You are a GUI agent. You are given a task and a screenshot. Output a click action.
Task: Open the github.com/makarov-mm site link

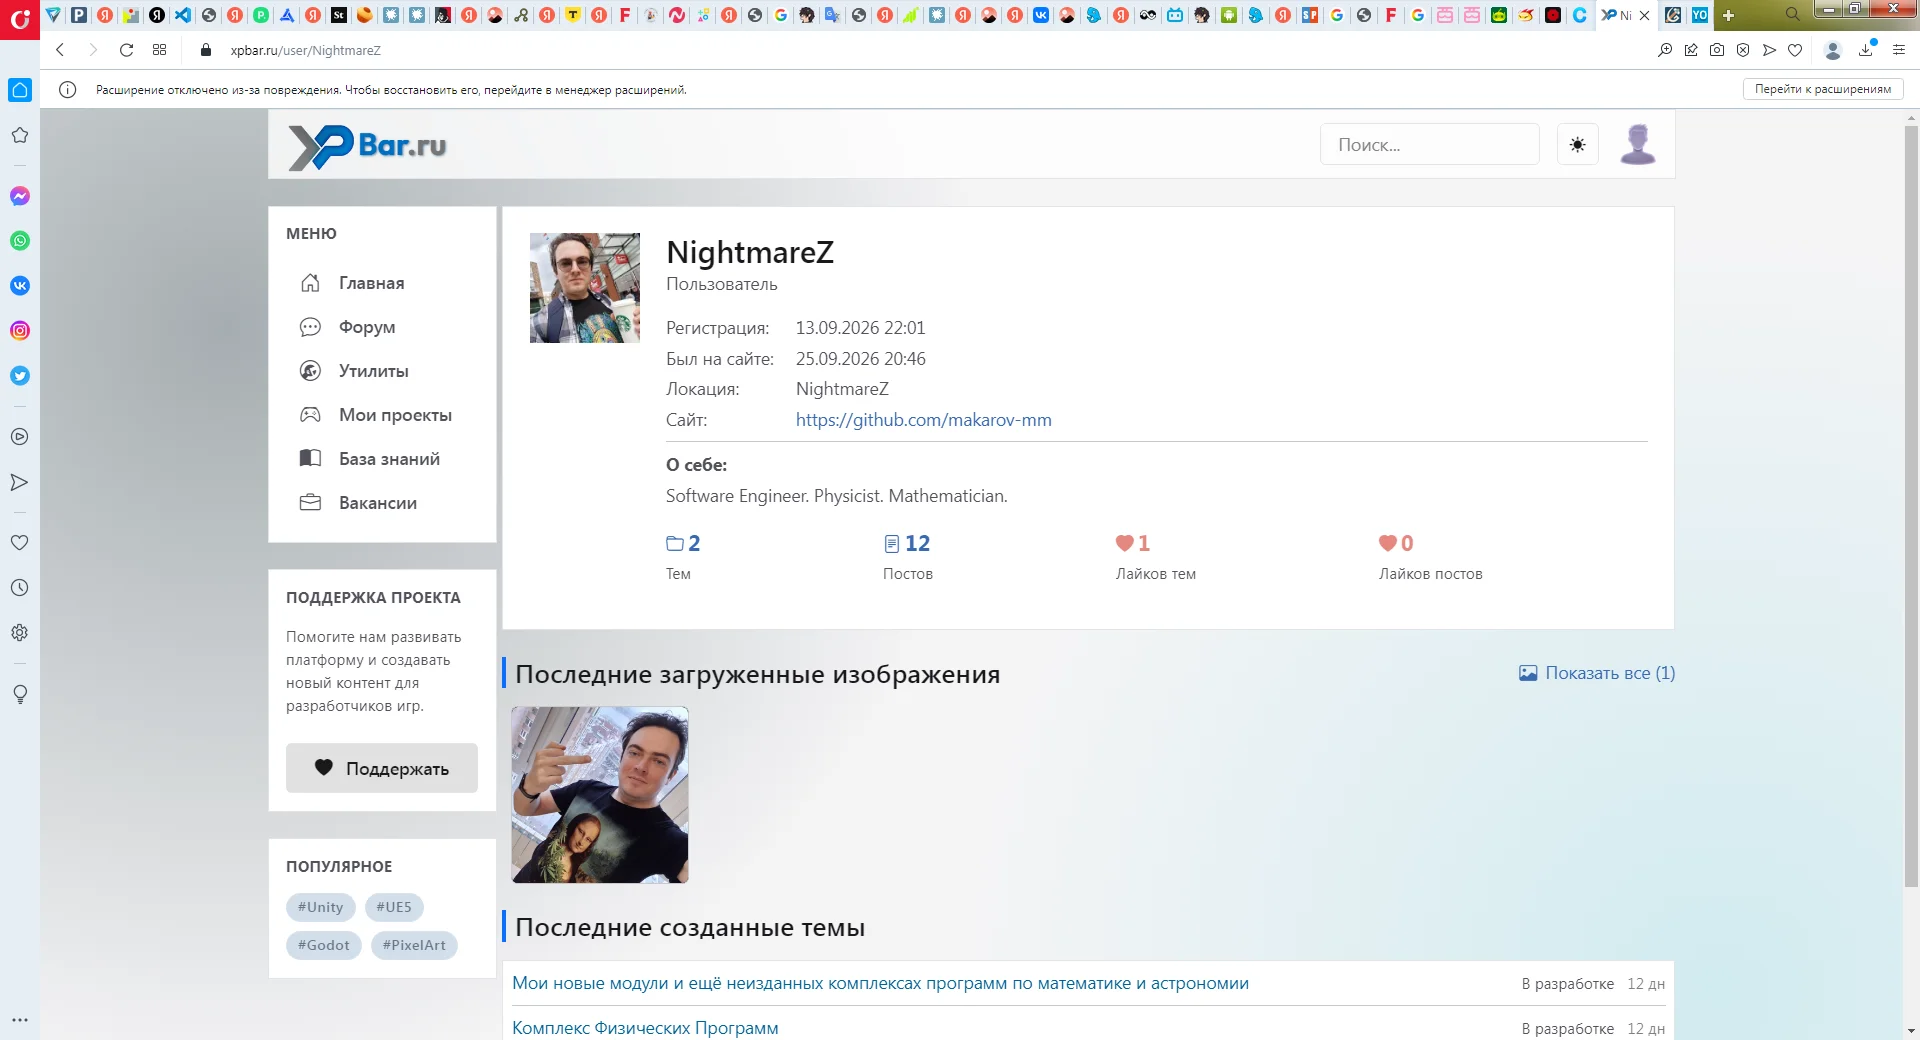pos(924,420)
